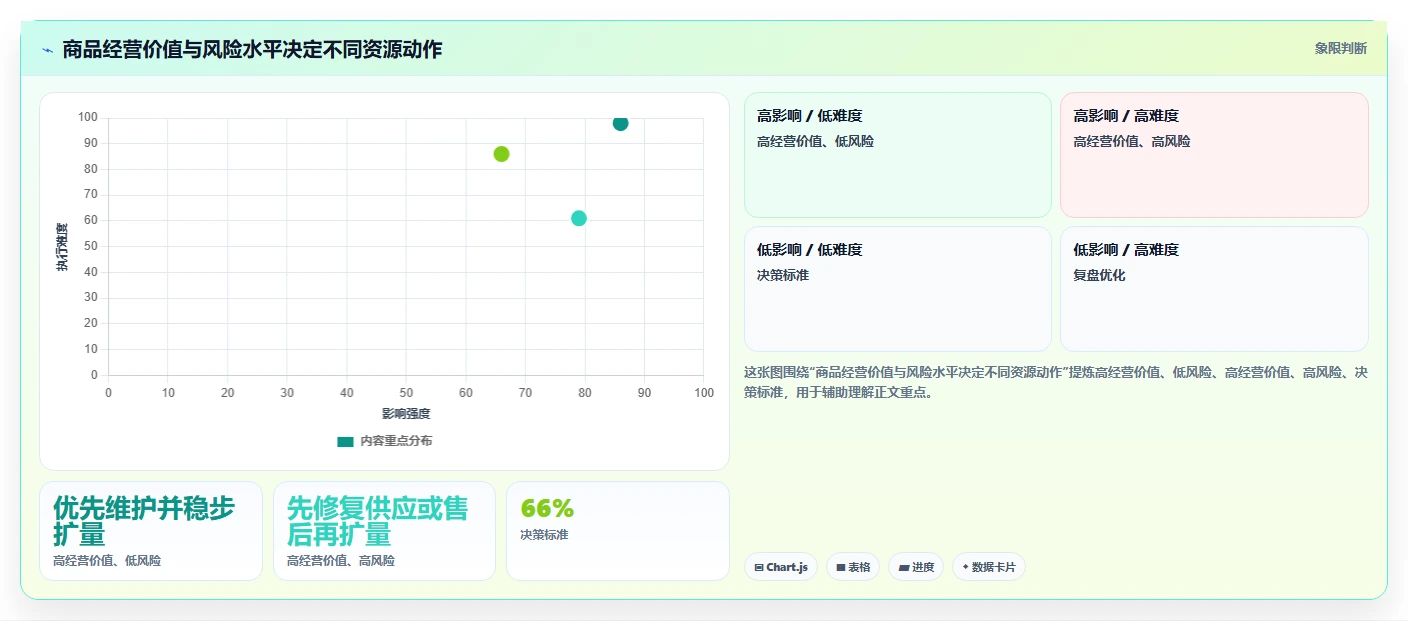Select the lime green scatter data point

501,154
